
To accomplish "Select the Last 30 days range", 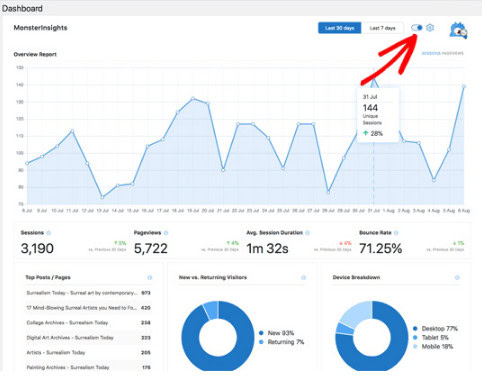I will pos(339,28).
